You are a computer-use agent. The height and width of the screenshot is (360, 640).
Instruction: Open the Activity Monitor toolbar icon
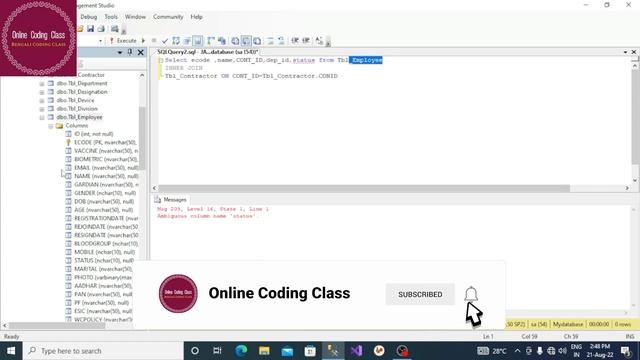pos(115,29)
